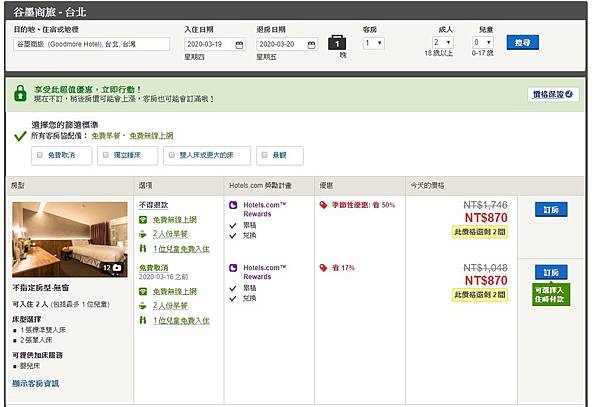The height and width of the screenshot is (407, 600).
Task: Click the child icon in the free cancellation option
Action: [x=143, y=320]
